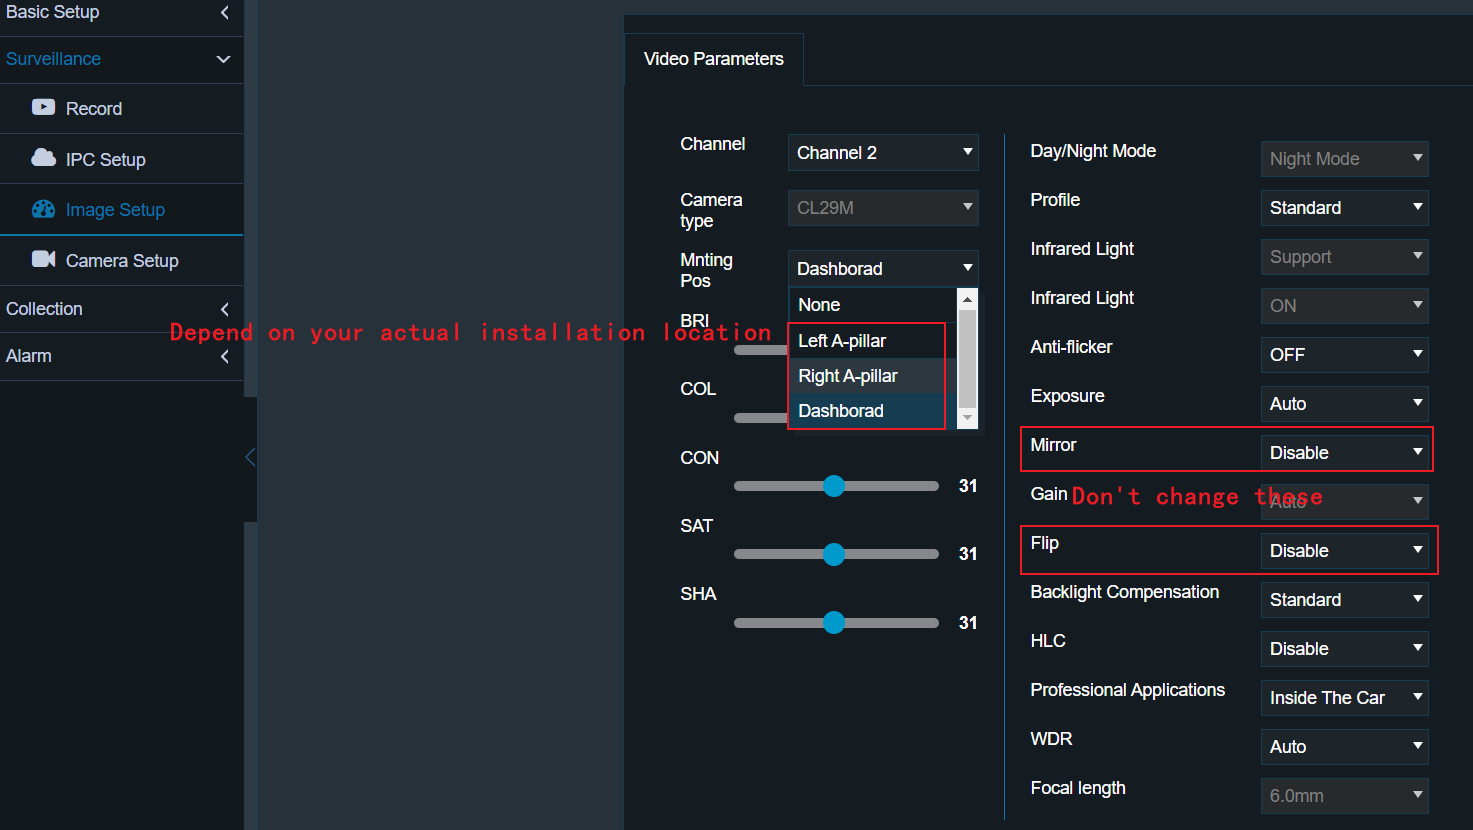
Task: Open the Professional Applications dropdown
Action: tap(1344, 698)
